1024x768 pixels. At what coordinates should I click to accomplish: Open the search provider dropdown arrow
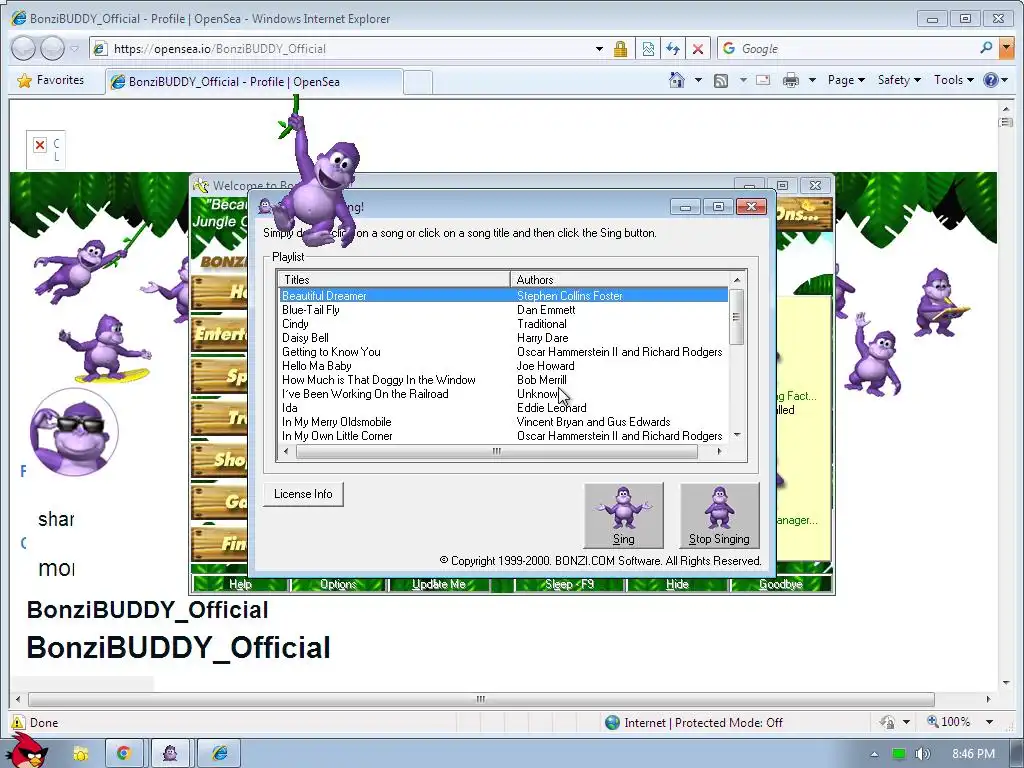(x=1006, y=48)
